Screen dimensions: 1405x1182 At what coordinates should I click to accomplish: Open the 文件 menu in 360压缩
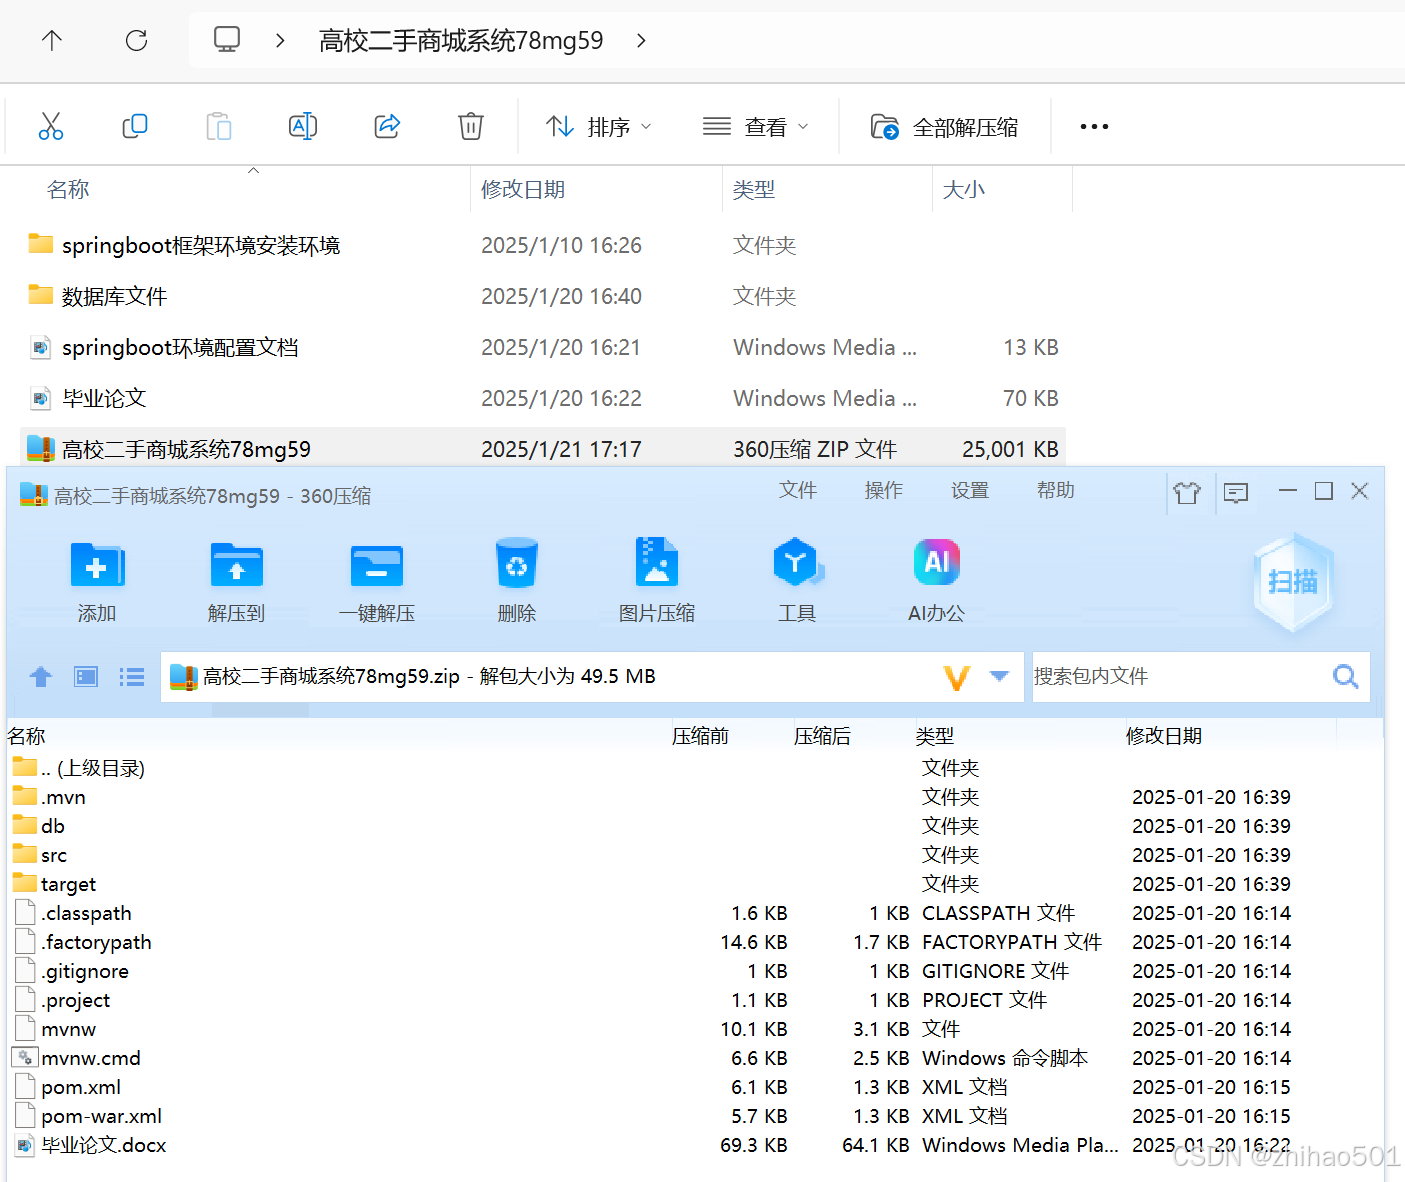[x=798, y=490]
